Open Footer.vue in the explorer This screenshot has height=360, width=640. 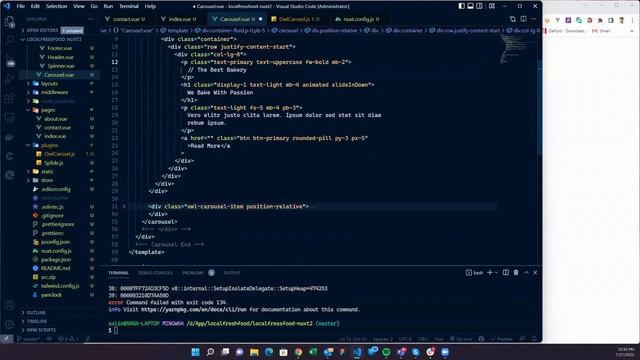point(60,48)
